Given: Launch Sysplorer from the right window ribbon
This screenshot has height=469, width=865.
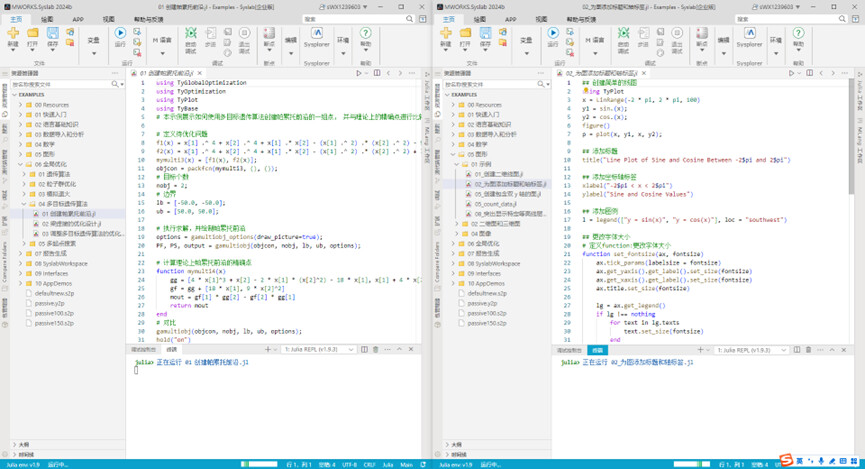Looking at the screenshot, I should (749, 34).
